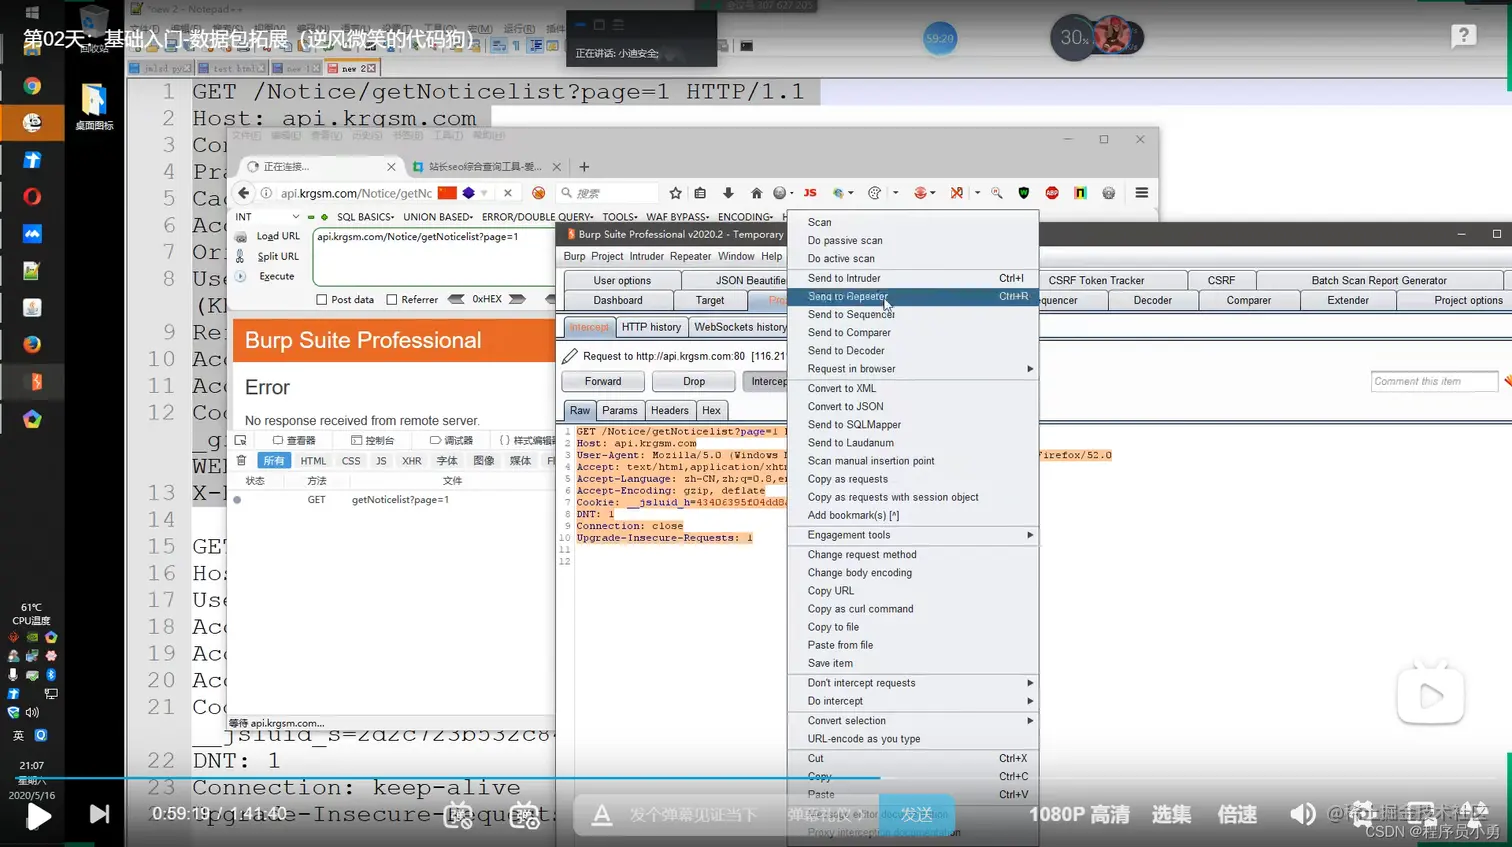Screen dimensions: 1512x847
Task: Click the red JS extension icon
Action: point(810,193)
